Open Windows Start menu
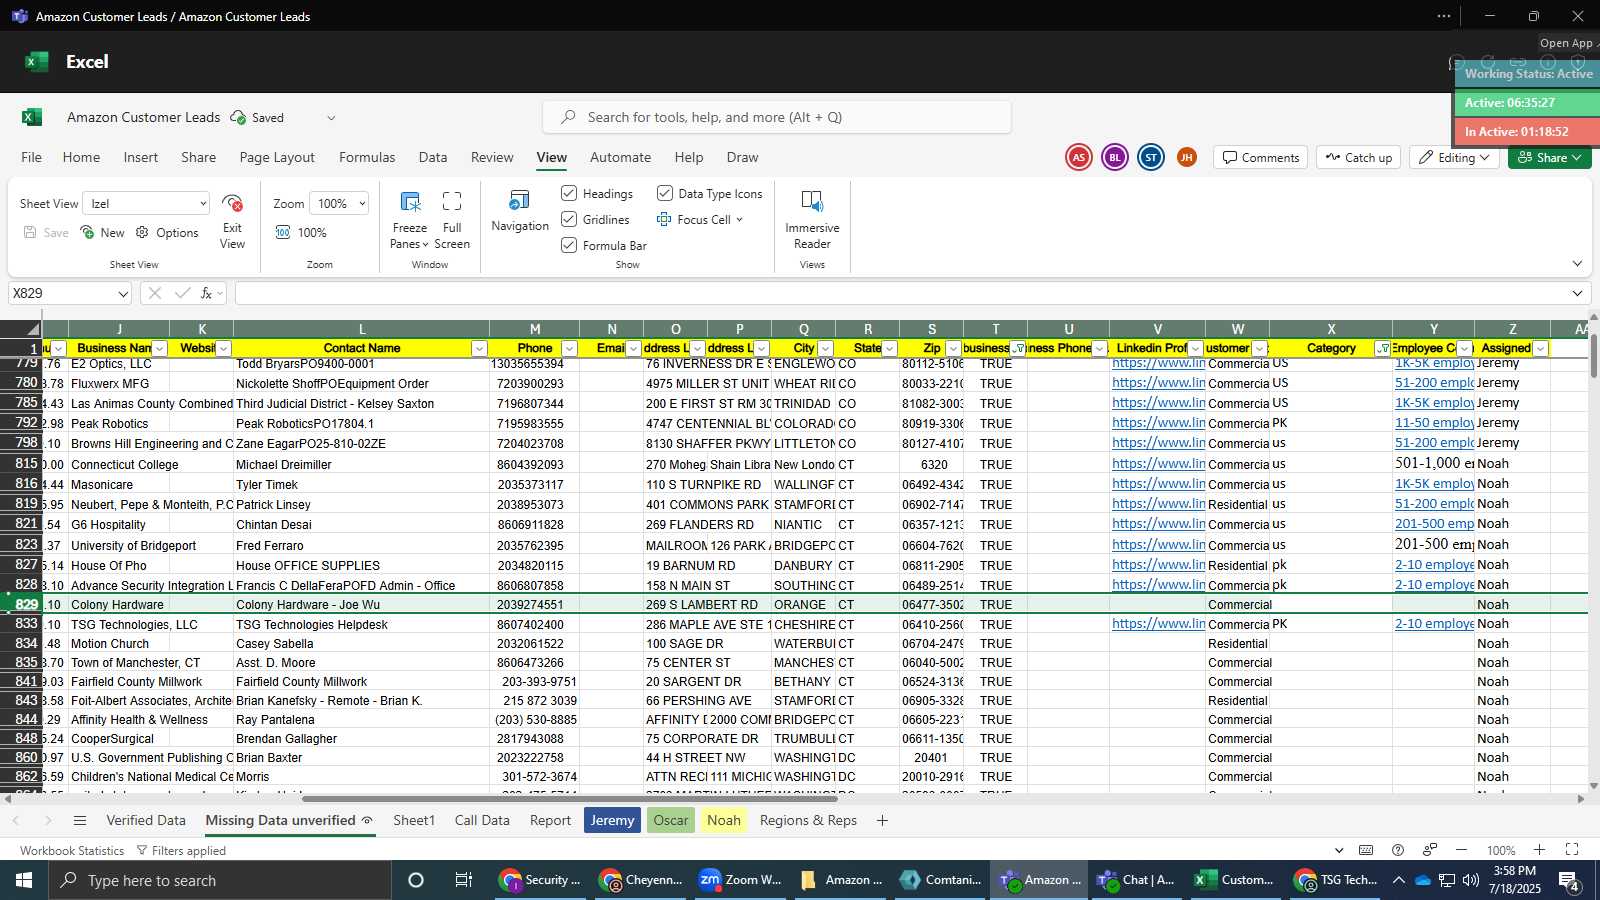1600x900 pixels. tap(24, 880)
